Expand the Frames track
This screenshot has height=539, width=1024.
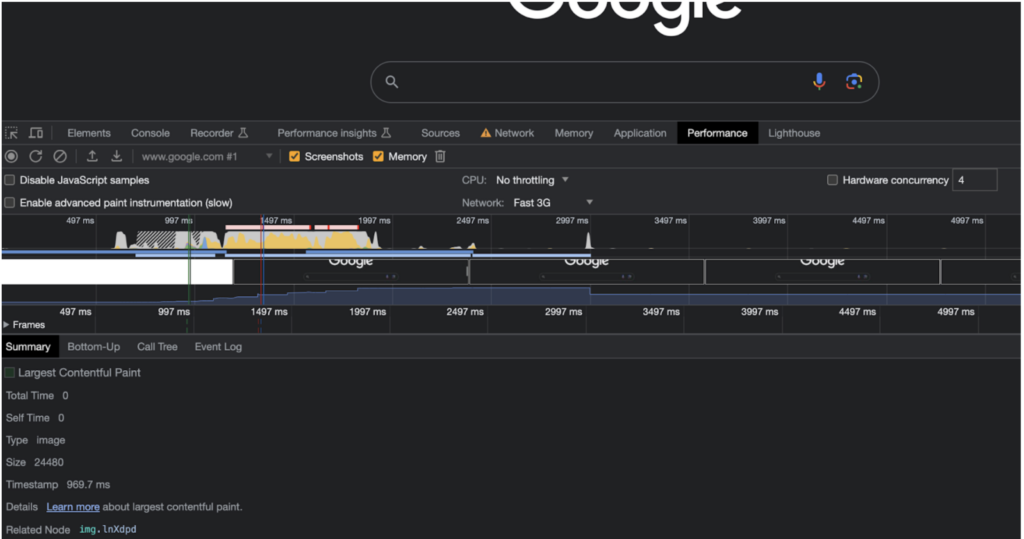[x=7, y=325]
